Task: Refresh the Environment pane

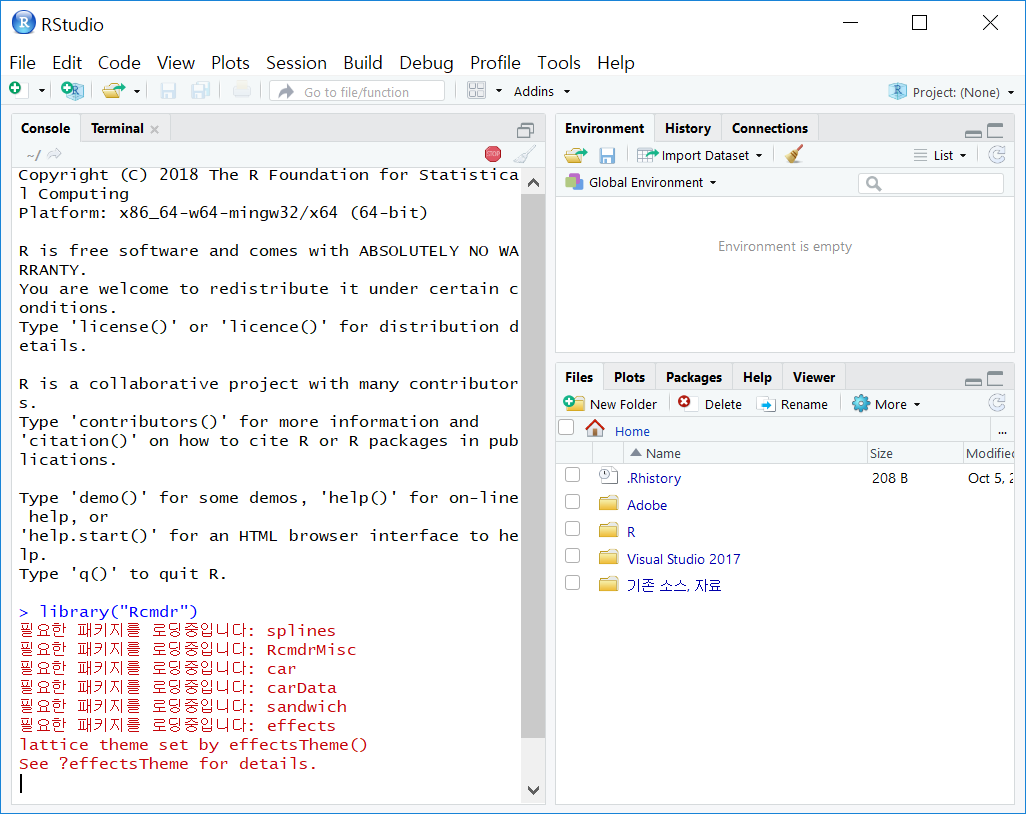Action: pos(997,155)
